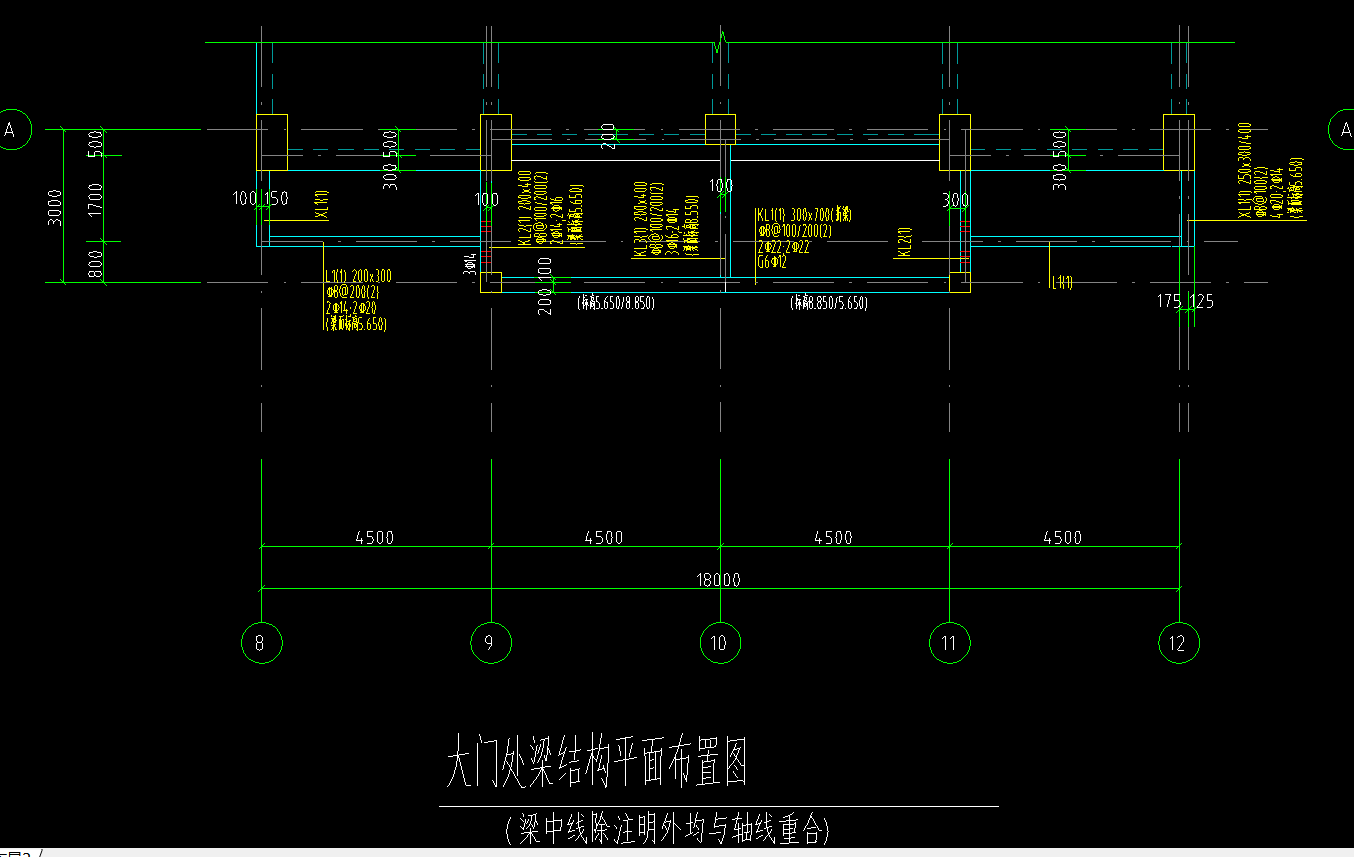Screen dimensions: 1354x857
Task: Select the Φ8@200(2) line under L1(1)
Action: pyautogui.click(x=351, y=292)
